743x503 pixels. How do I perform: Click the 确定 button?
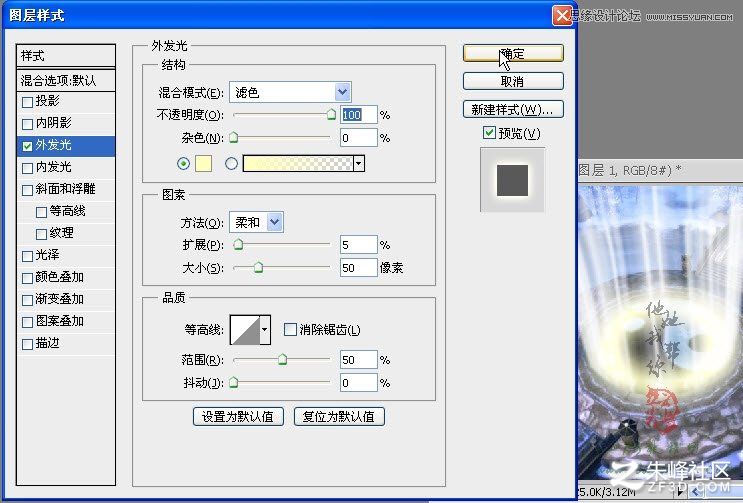pyautogui.click(x=513, y=53)
